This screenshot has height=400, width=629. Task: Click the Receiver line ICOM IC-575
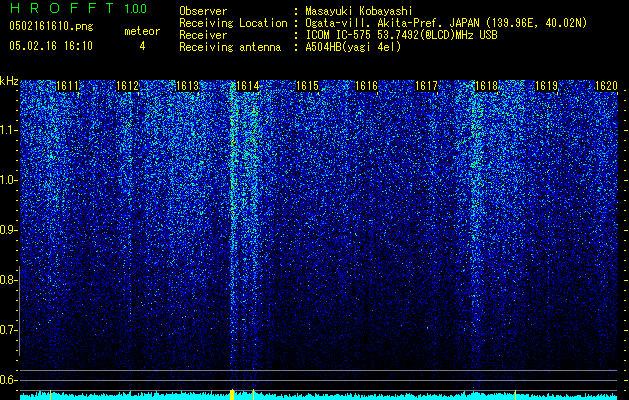[401, 35]
